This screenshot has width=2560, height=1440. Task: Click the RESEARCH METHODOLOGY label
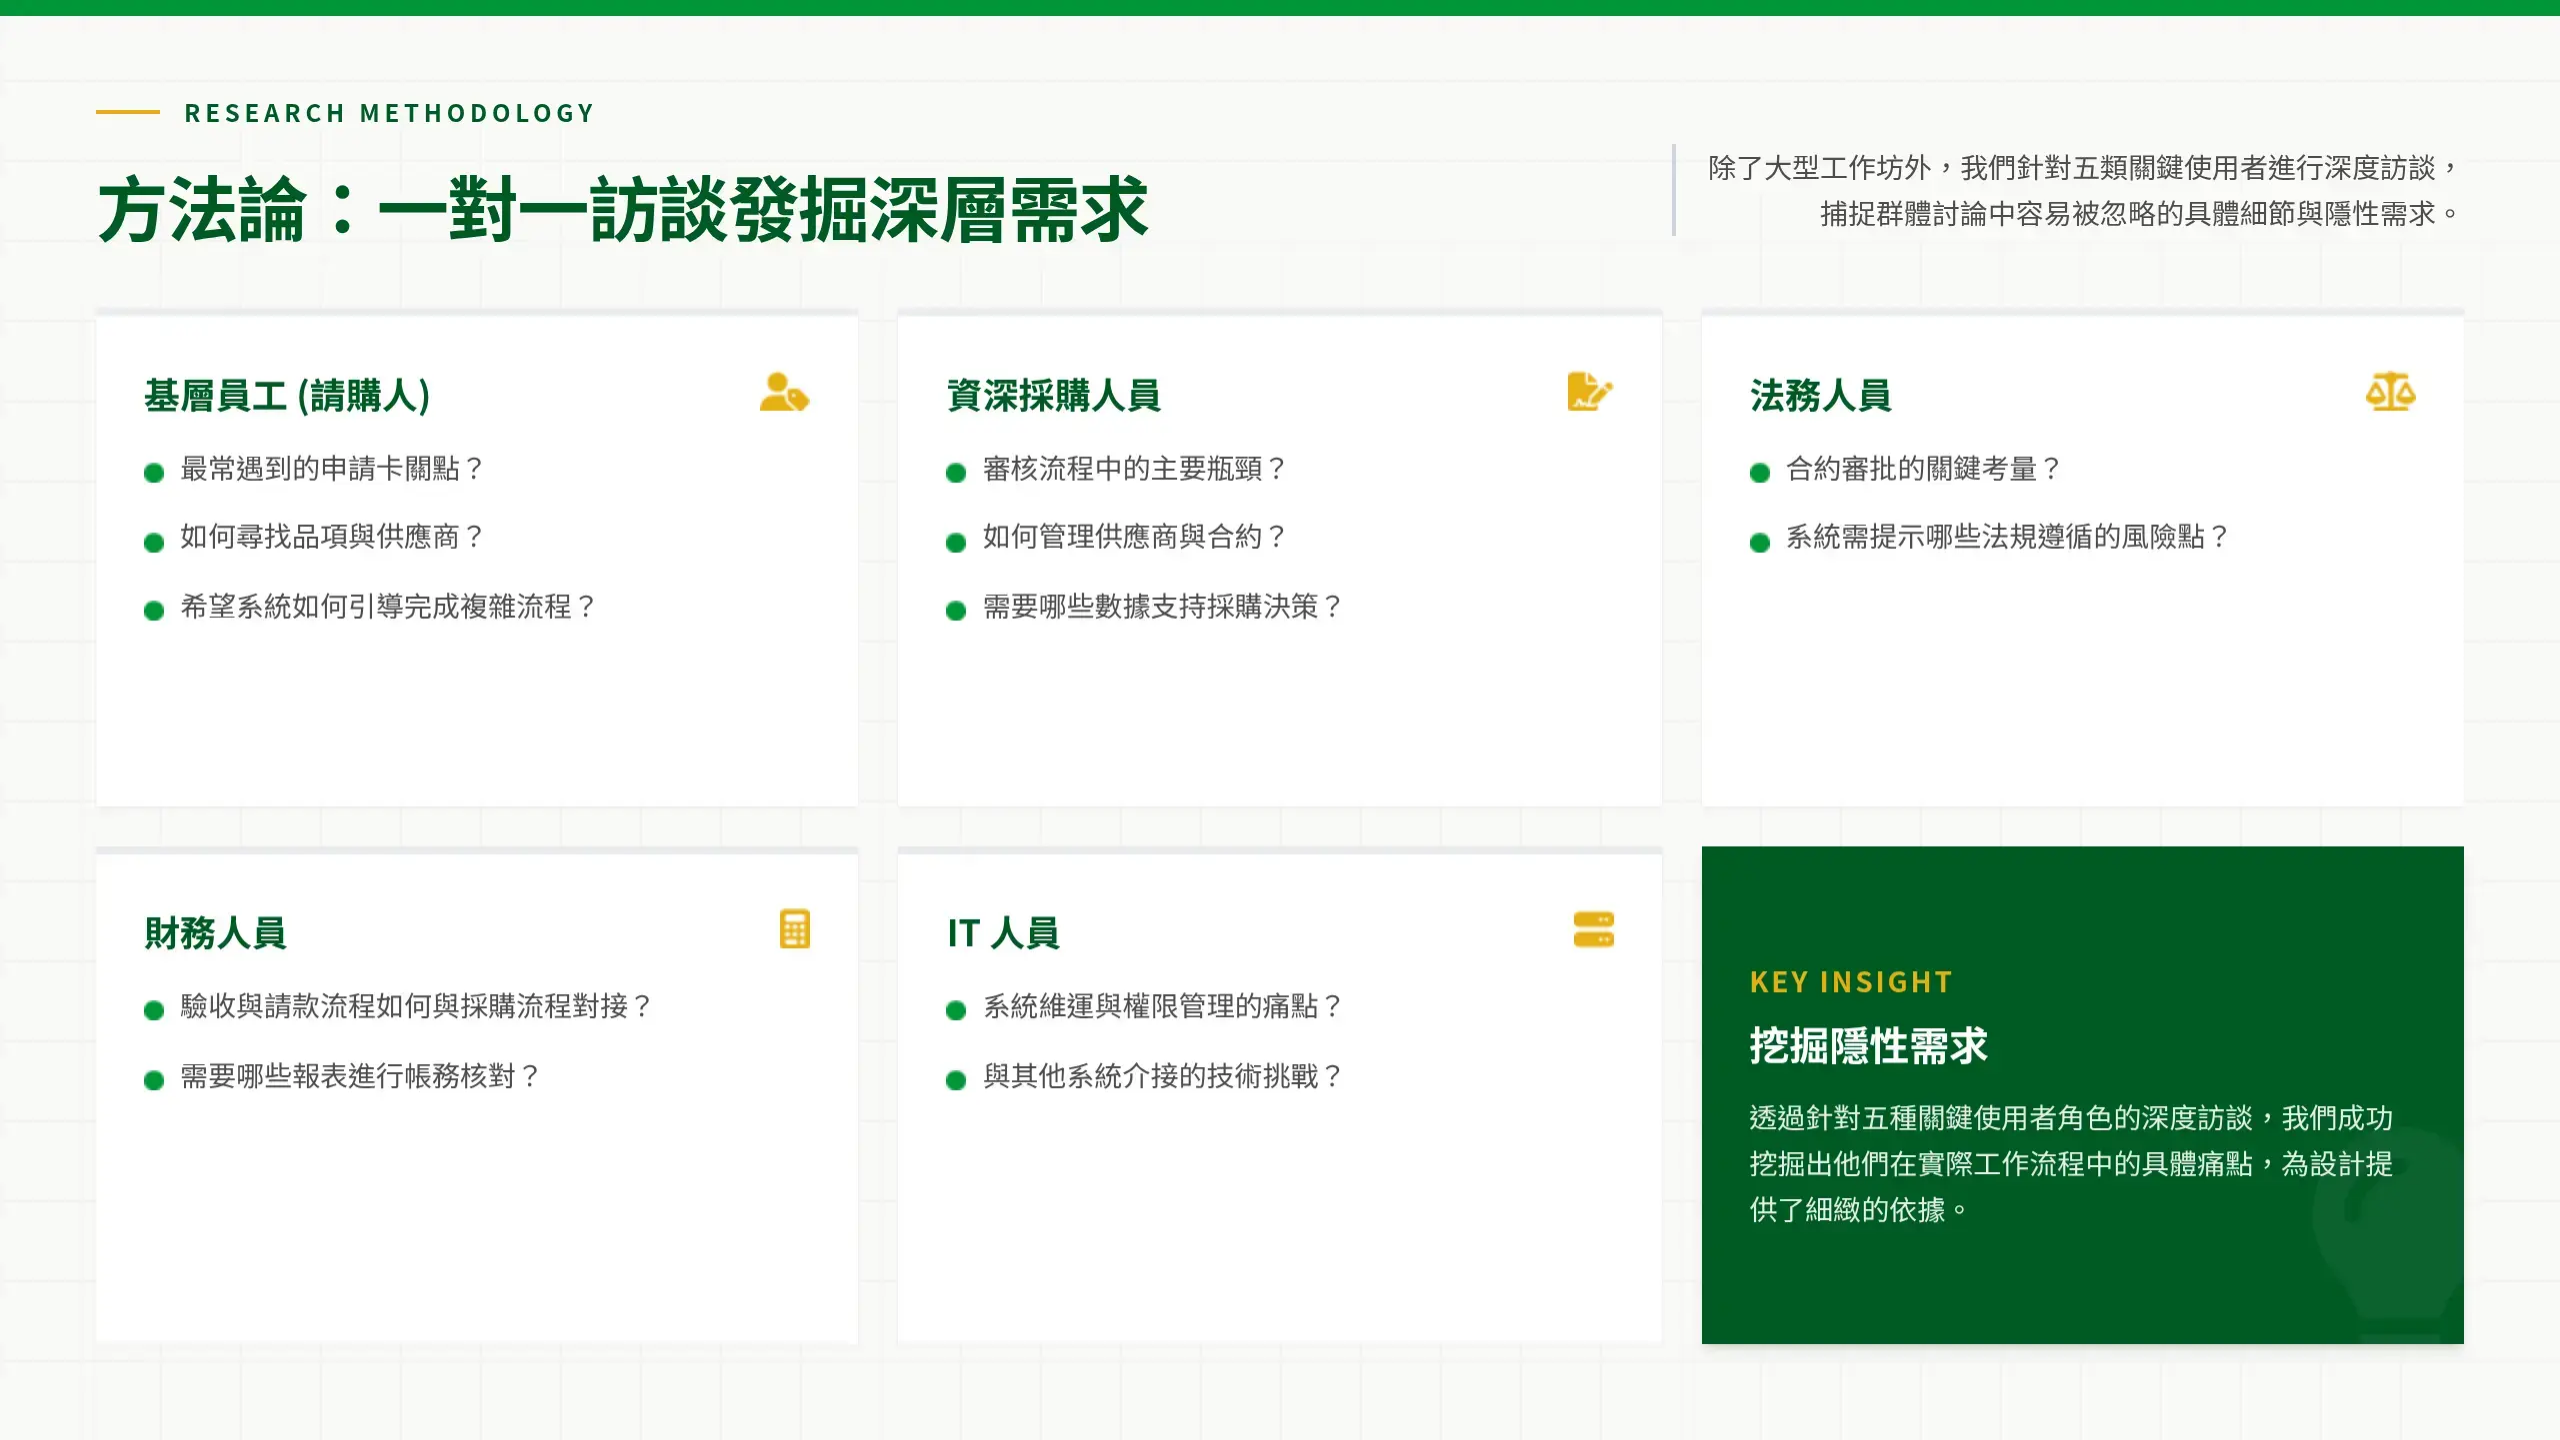[390, 113]
